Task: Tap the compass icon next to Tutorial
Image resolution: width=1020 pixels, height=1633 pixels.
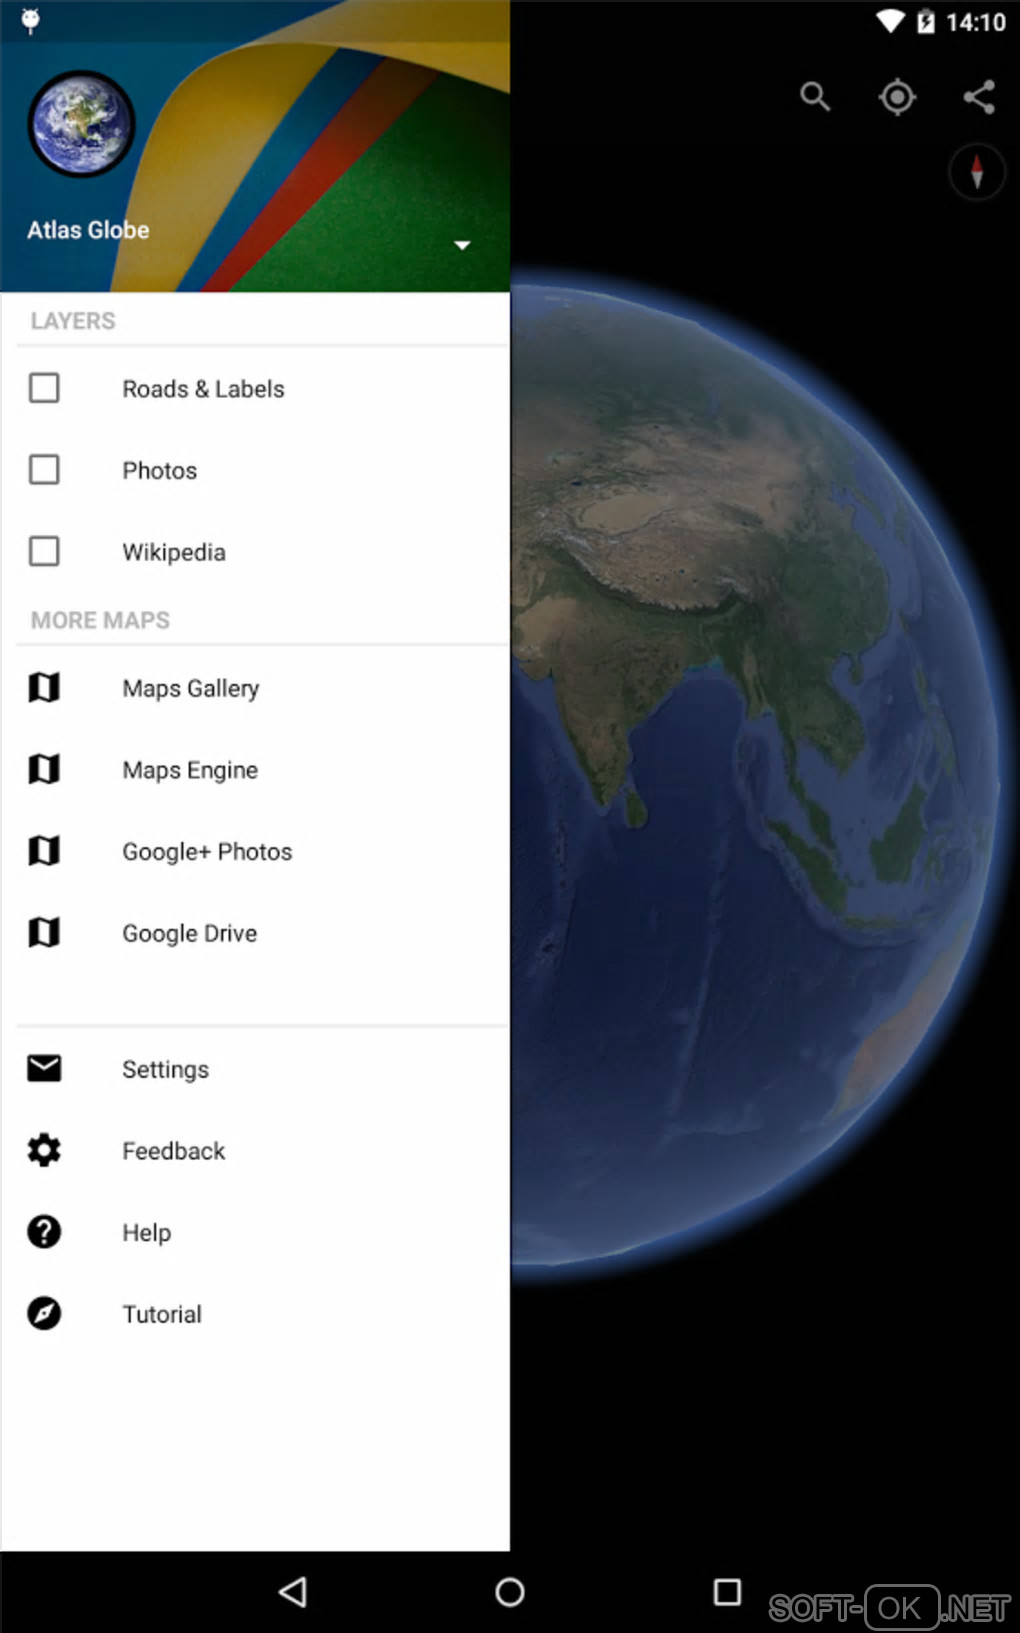Action: tap(44, 1313)
